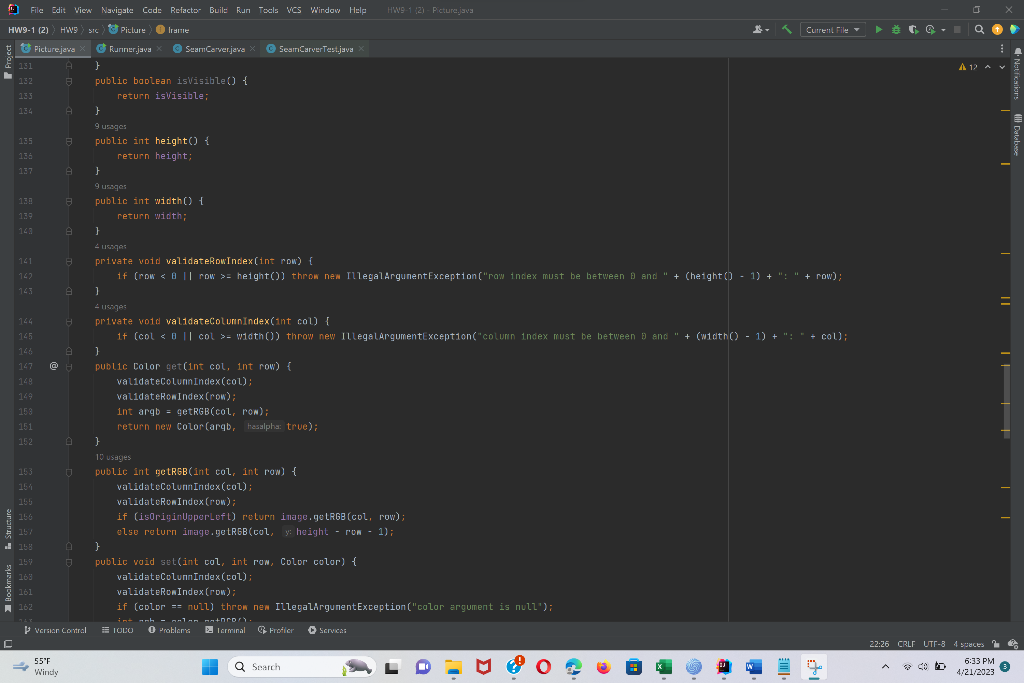Go to next highlighted error arrow
This screenshot has height=683, width=1024.
pos(1002,67)
